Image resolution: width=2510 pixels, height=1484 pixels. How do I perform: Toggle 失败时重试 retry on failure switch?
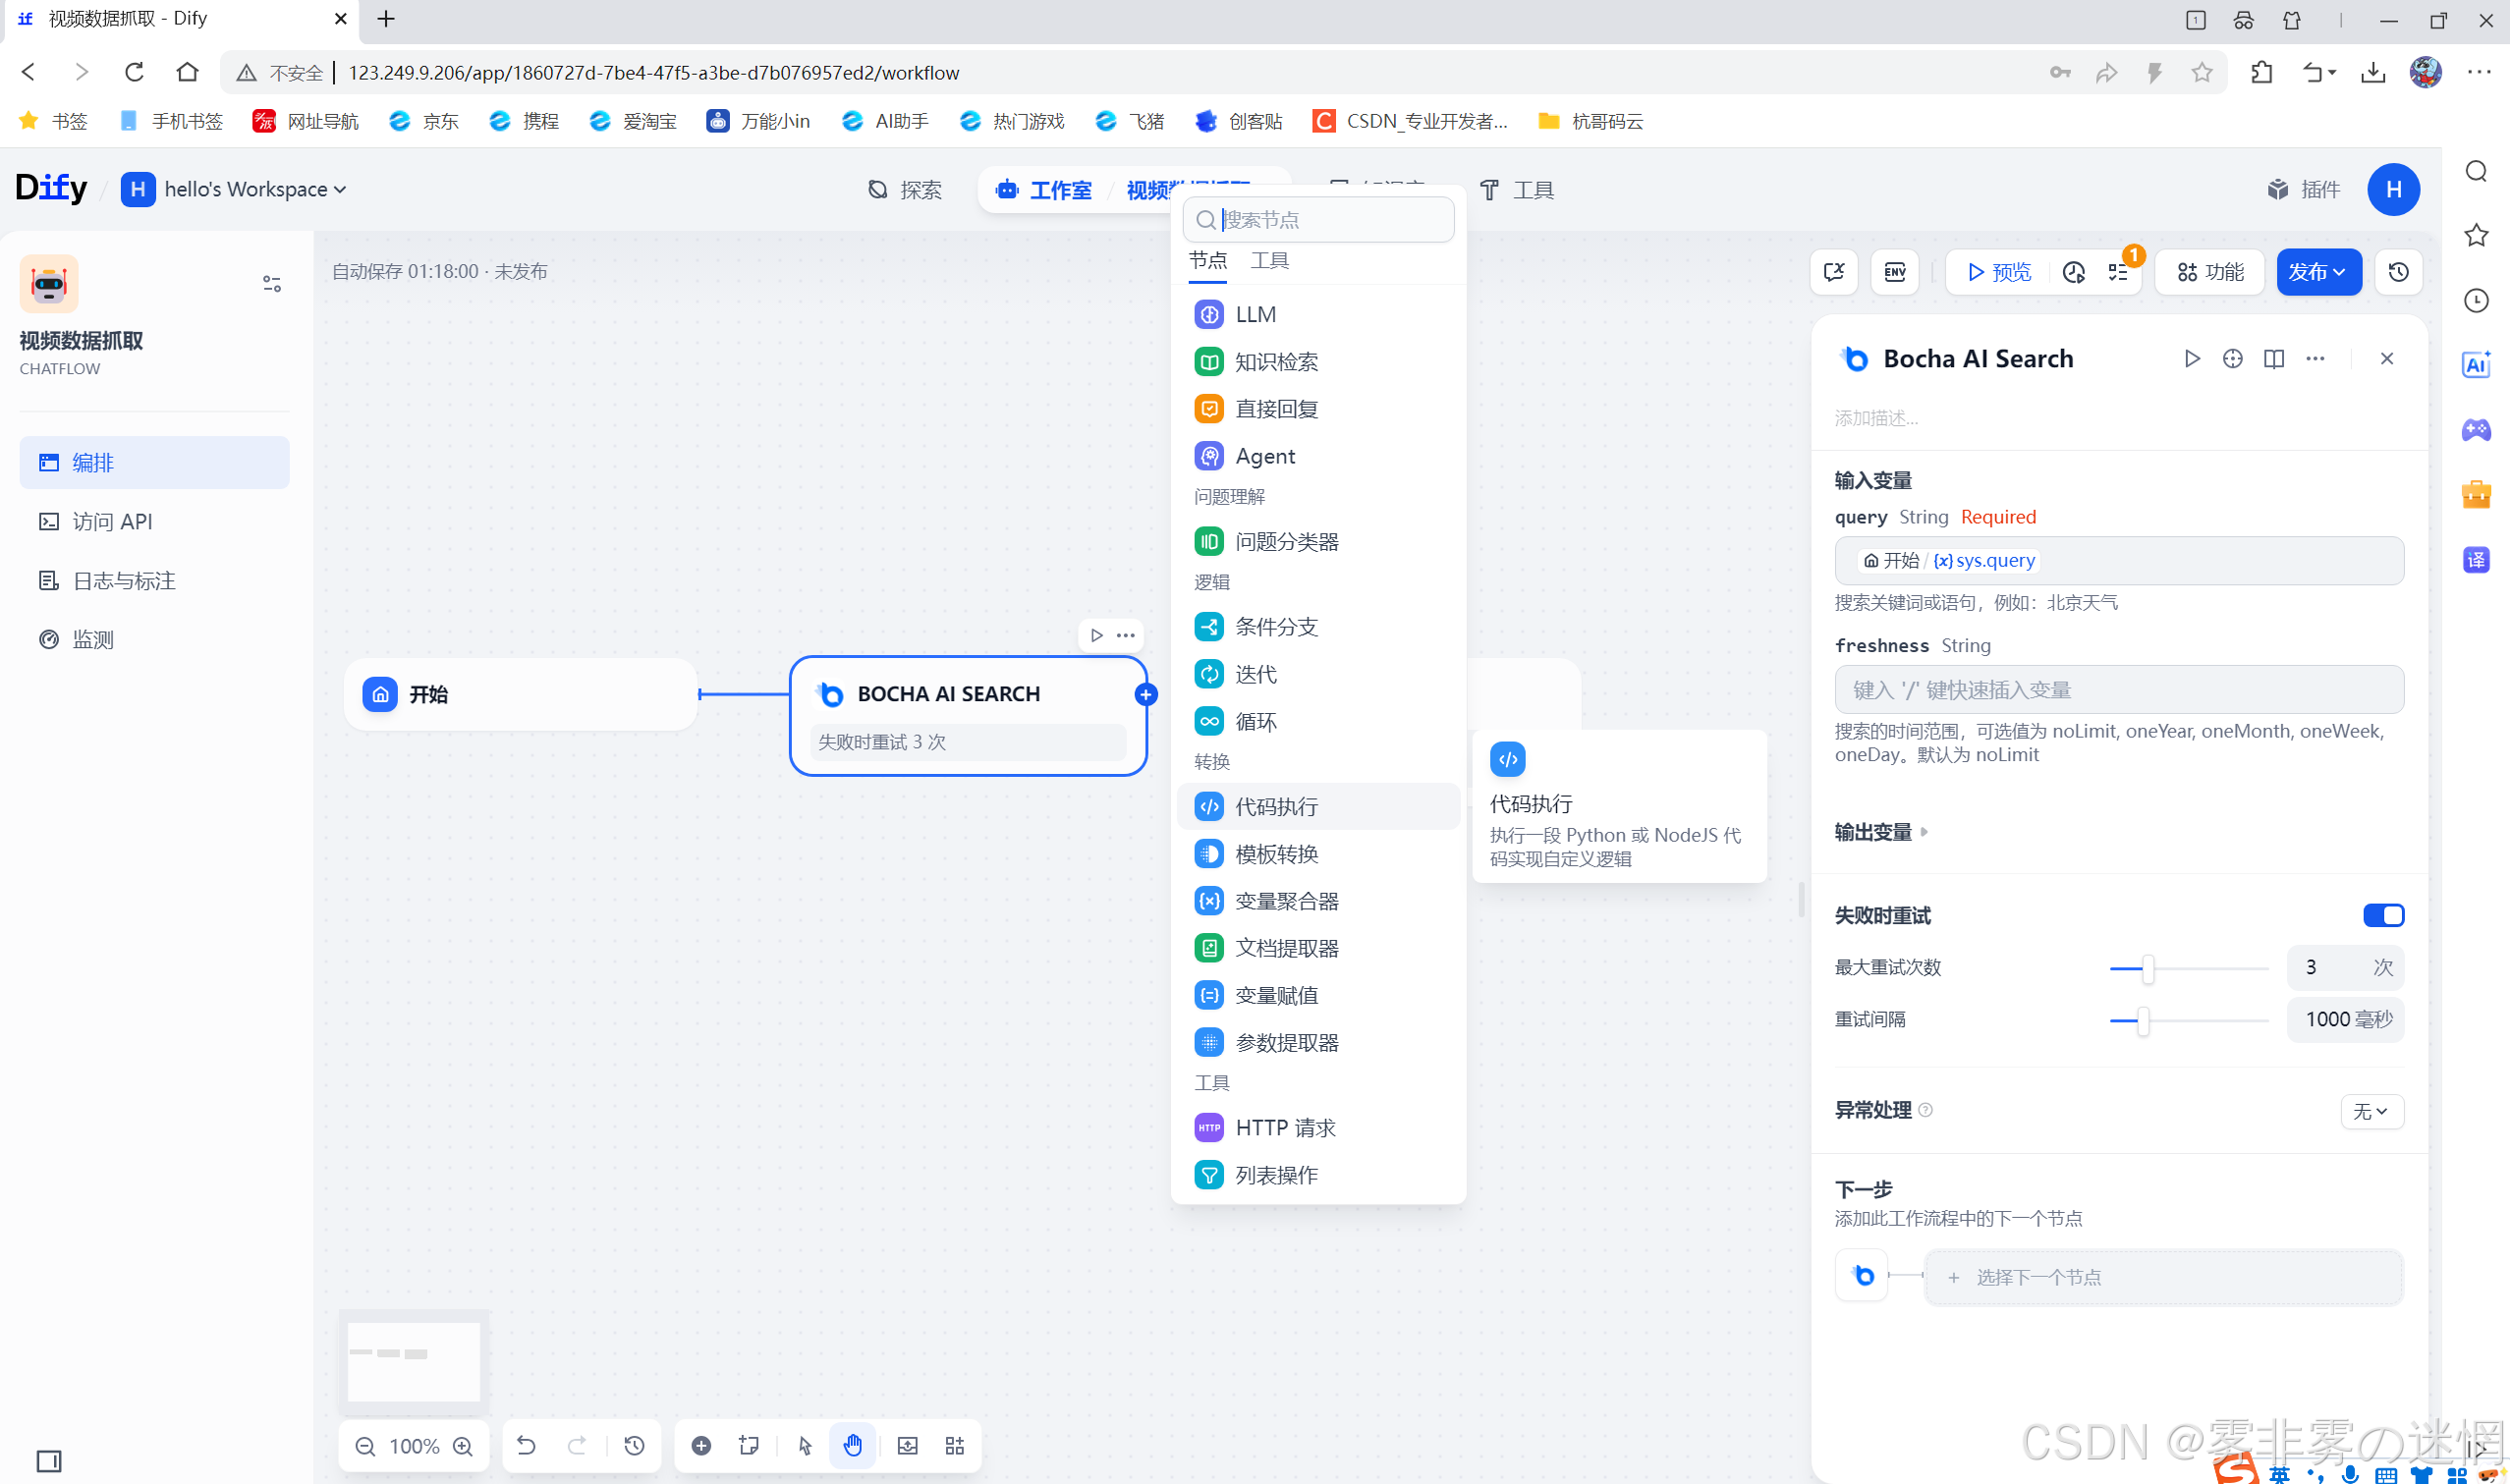[x=2383, y=915]
